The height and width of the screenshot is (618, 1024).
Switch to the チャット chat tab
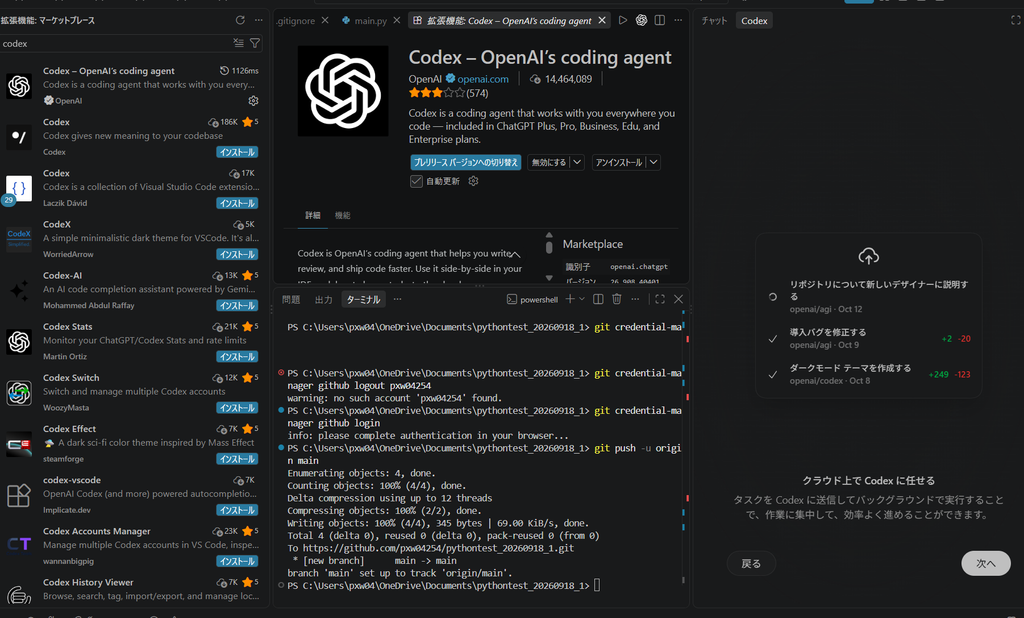click(x=714, y=20)
